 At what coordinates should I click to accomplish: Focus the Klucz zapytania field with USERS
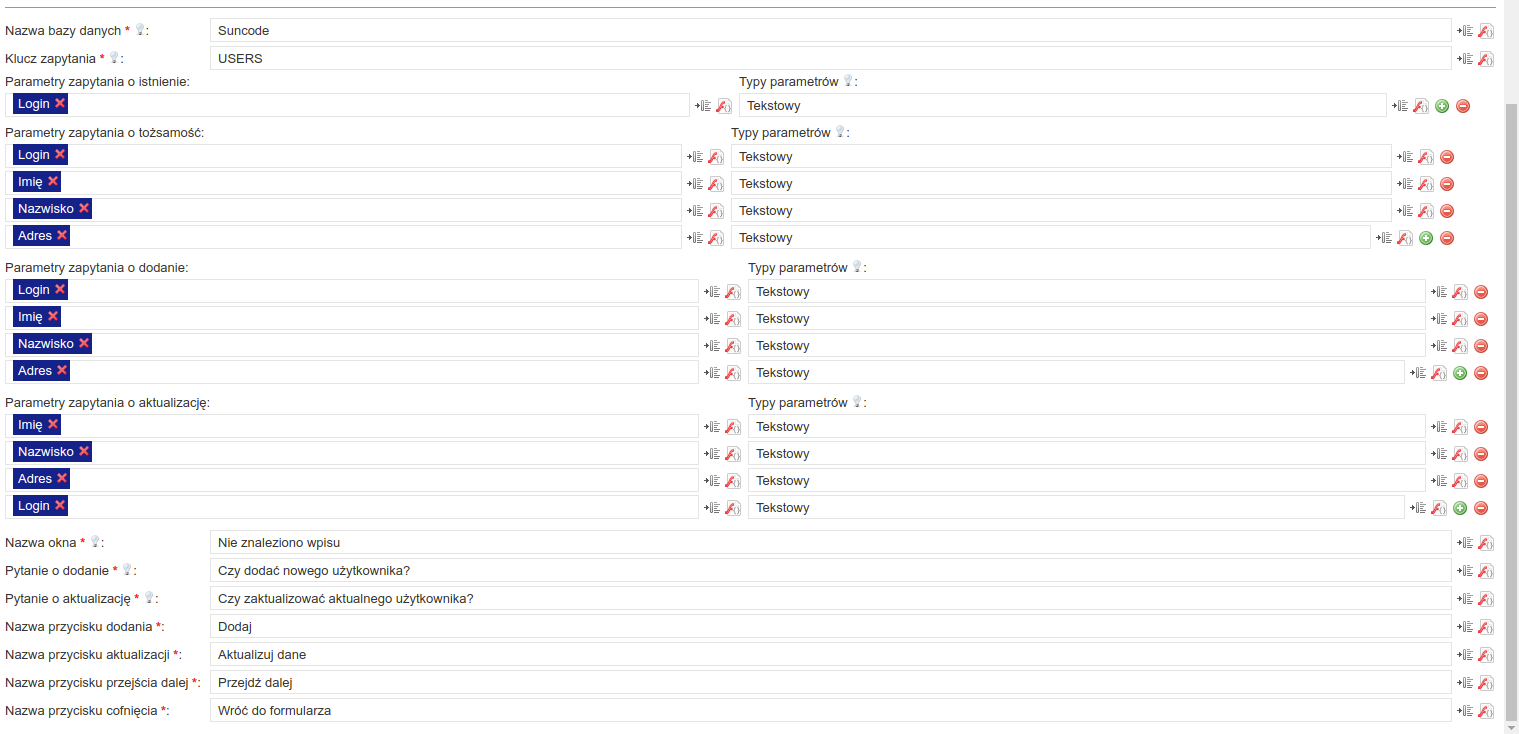click(x=830, y=58)
